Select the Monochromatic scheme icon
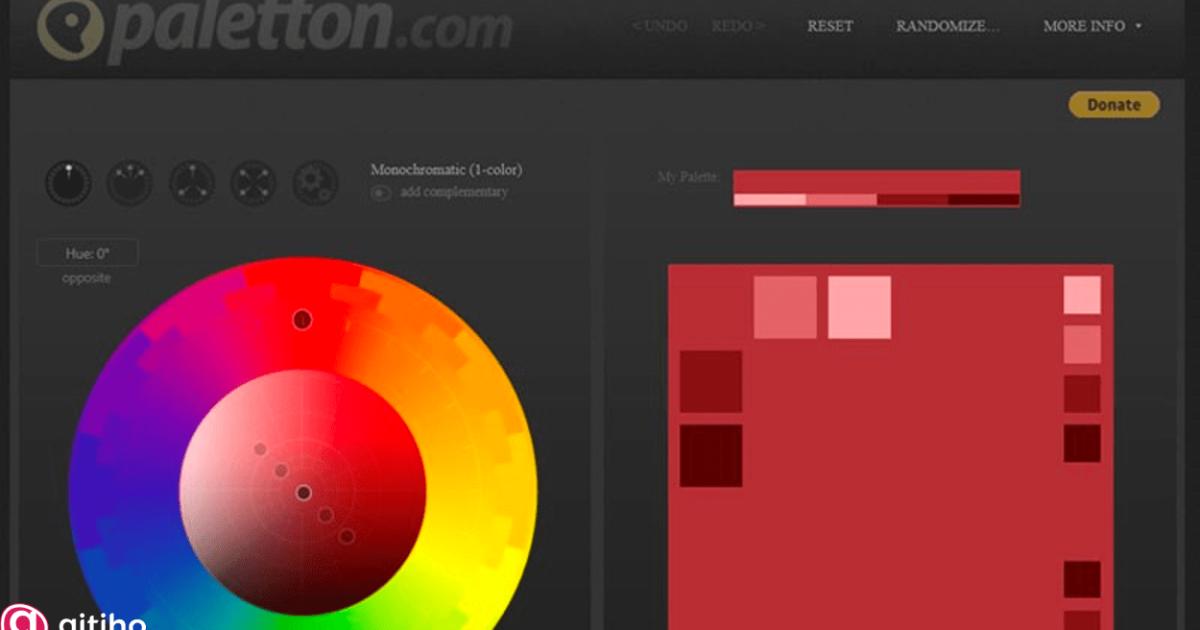This screenshot has width=1200, height=630. pos(67,184)
